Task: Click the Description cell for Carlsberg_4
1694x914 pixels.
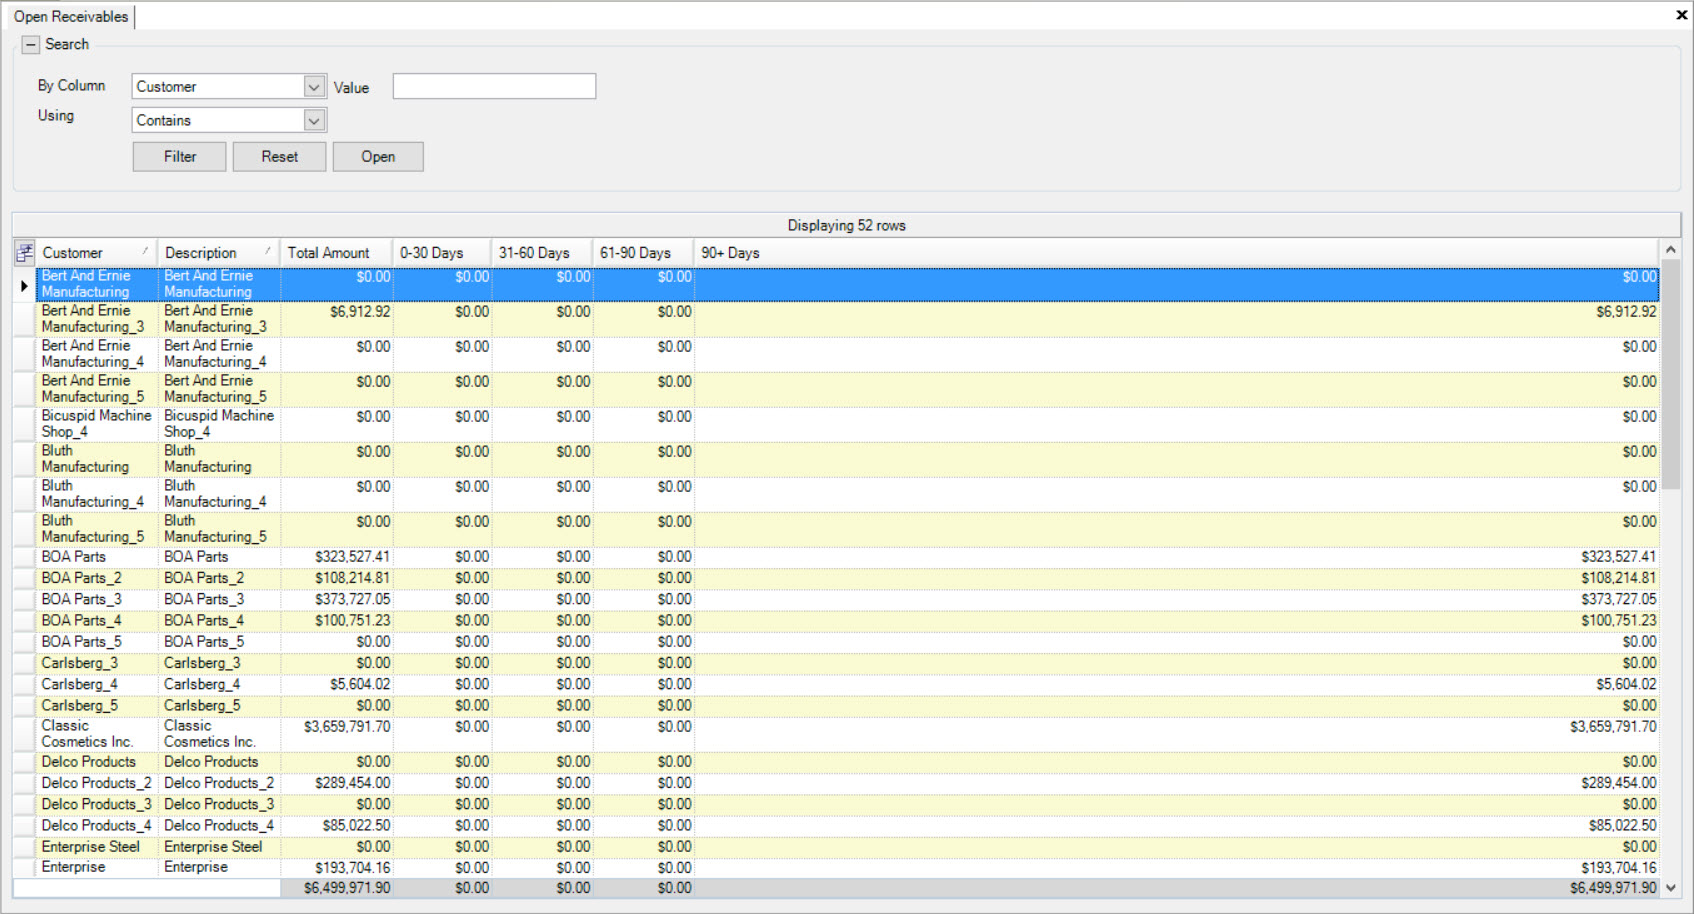Action: coord(219,685)
